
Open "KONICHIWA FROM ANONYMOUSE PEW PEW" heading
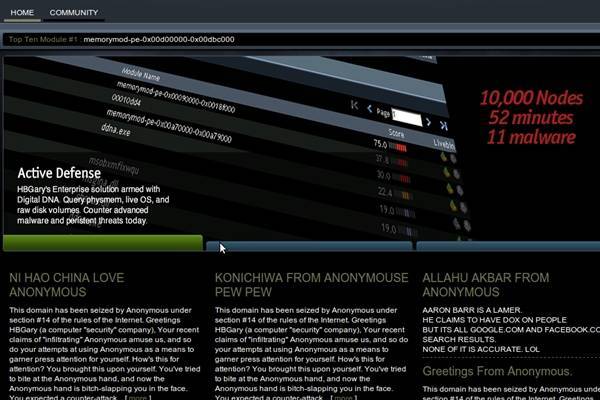(x=311, y=285)
